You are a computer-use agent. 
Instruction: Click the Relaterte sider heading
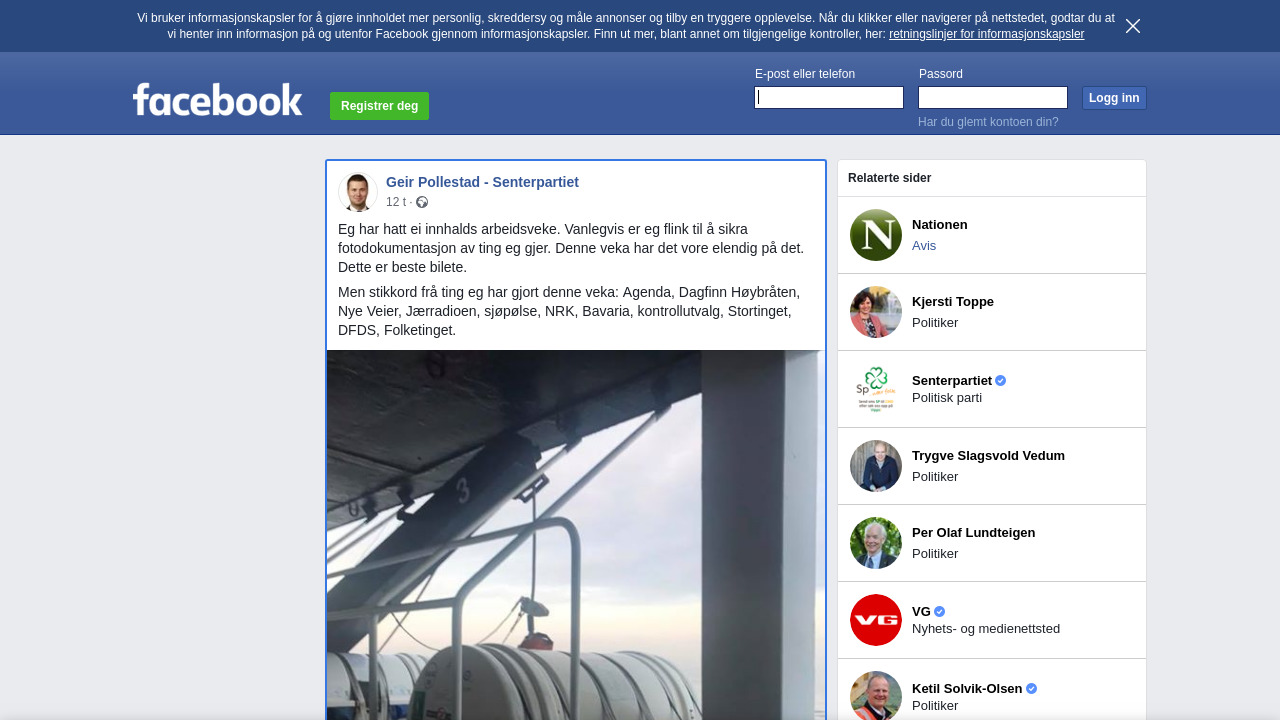pyautogui.click(x=890, y=178)
